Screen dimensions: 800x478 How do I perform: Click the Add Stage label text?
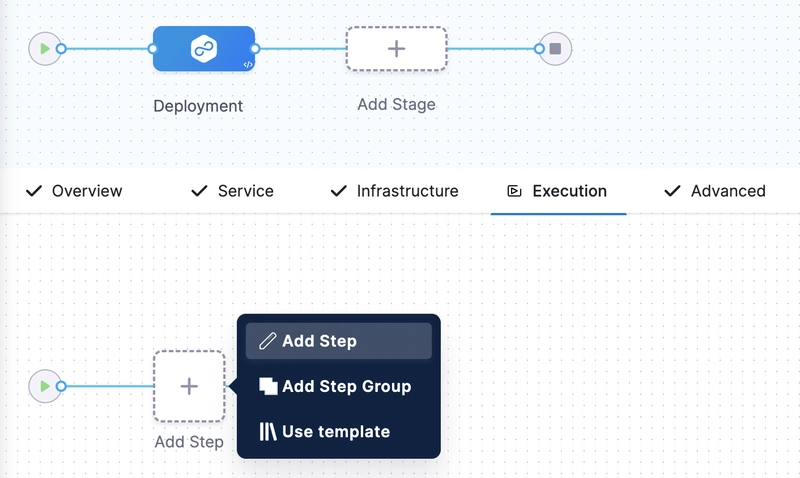396,104
